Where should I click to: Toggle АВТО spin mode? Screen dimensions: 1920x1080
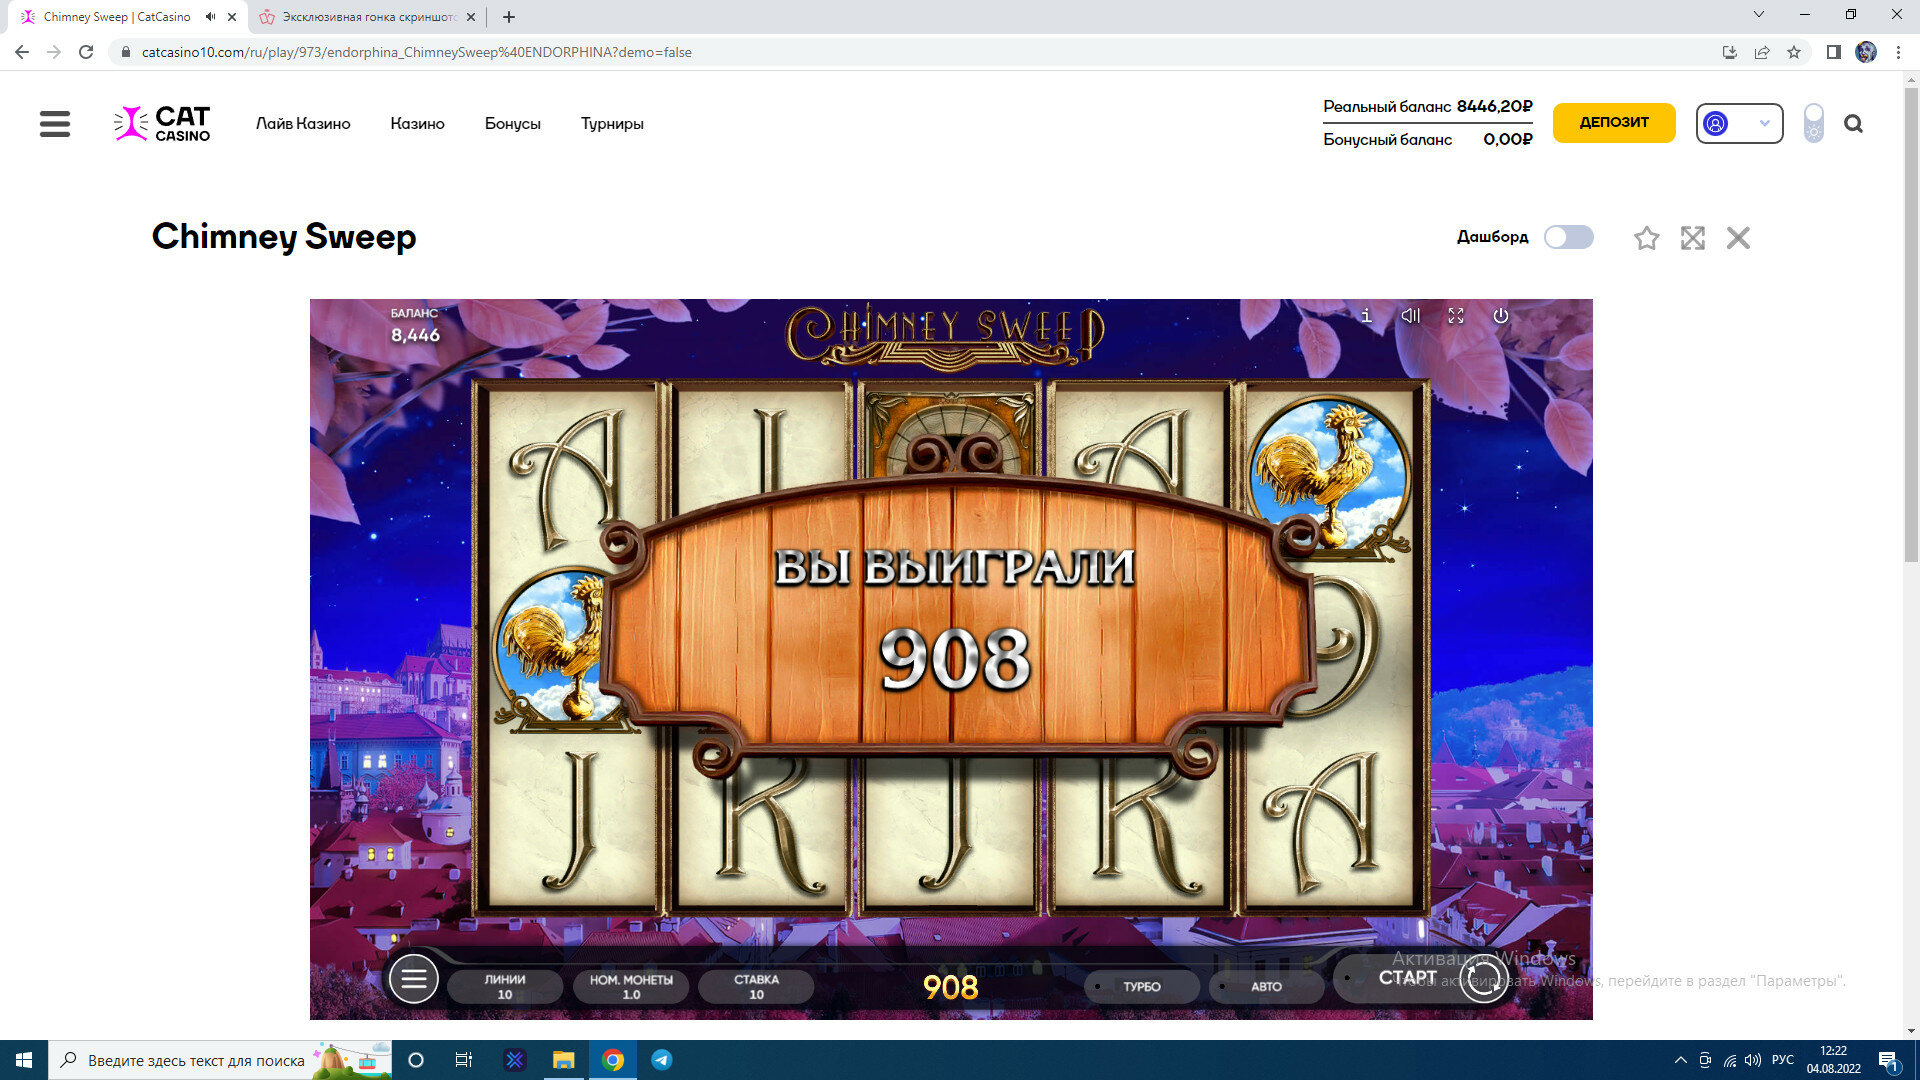point(1265,986)
